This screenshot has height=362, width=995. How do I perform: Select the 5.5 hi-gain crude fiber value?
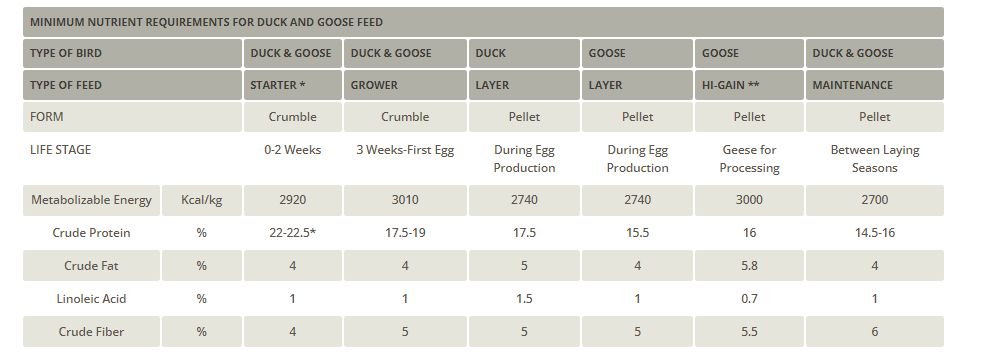(749, 332)
